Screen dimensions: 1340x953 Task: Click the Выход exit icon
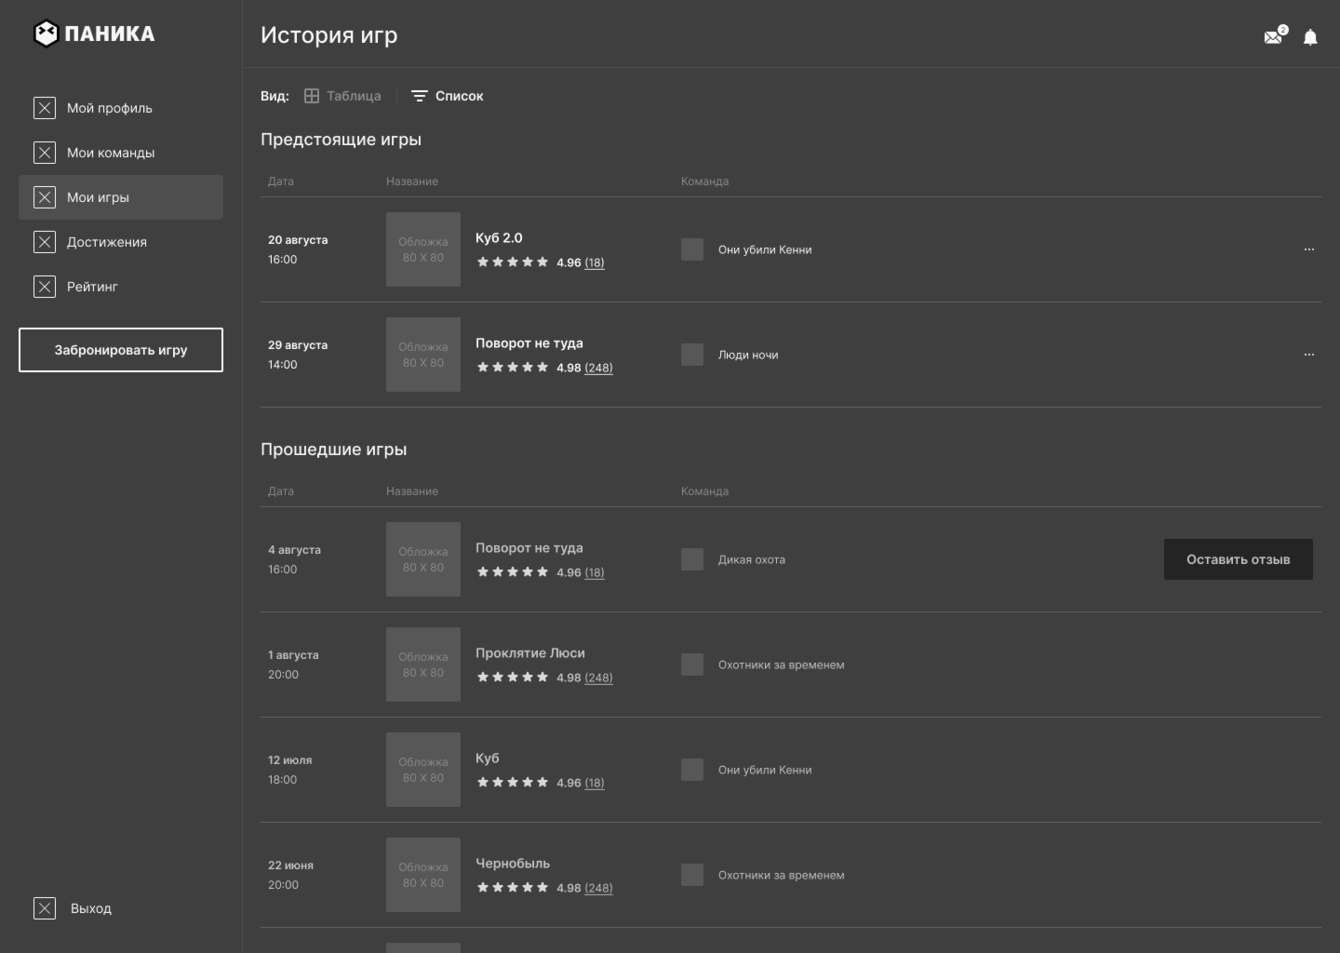(x=45, y=908)
